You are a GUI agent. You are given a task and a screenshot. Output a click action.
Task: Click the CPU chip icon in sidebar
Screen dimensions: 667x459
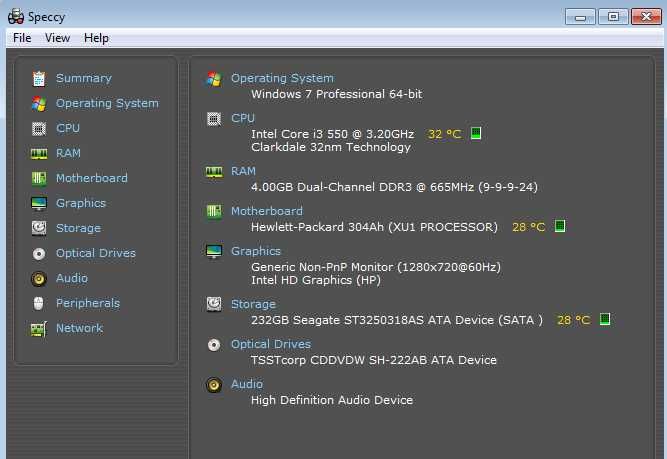point(39,128)
